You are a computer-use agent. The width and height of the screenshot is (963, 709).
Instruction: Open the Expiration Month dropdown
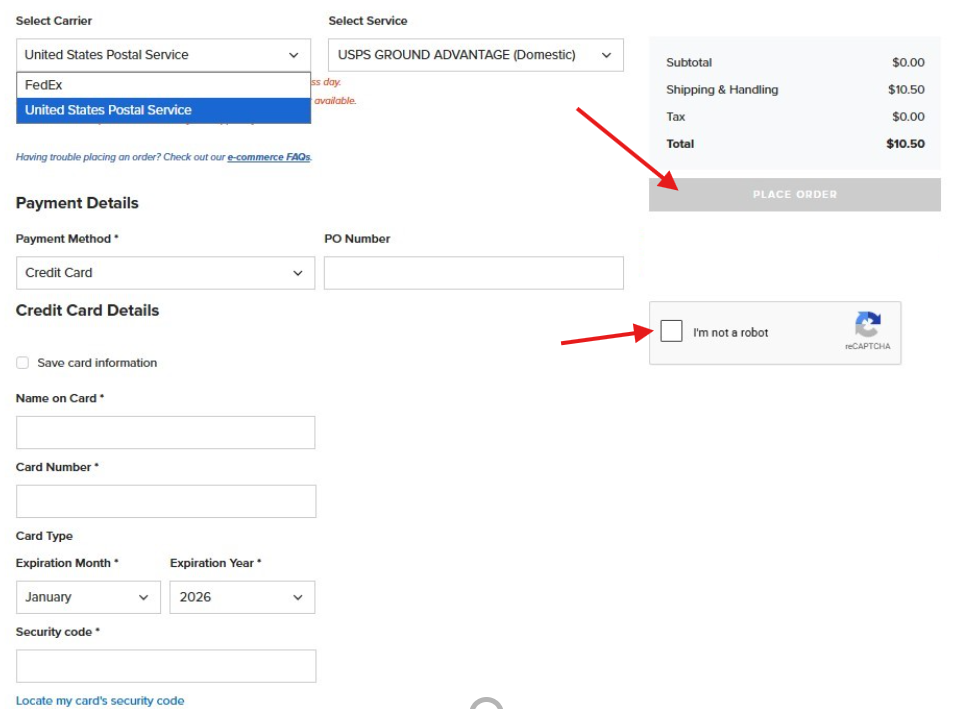point(88,597)
